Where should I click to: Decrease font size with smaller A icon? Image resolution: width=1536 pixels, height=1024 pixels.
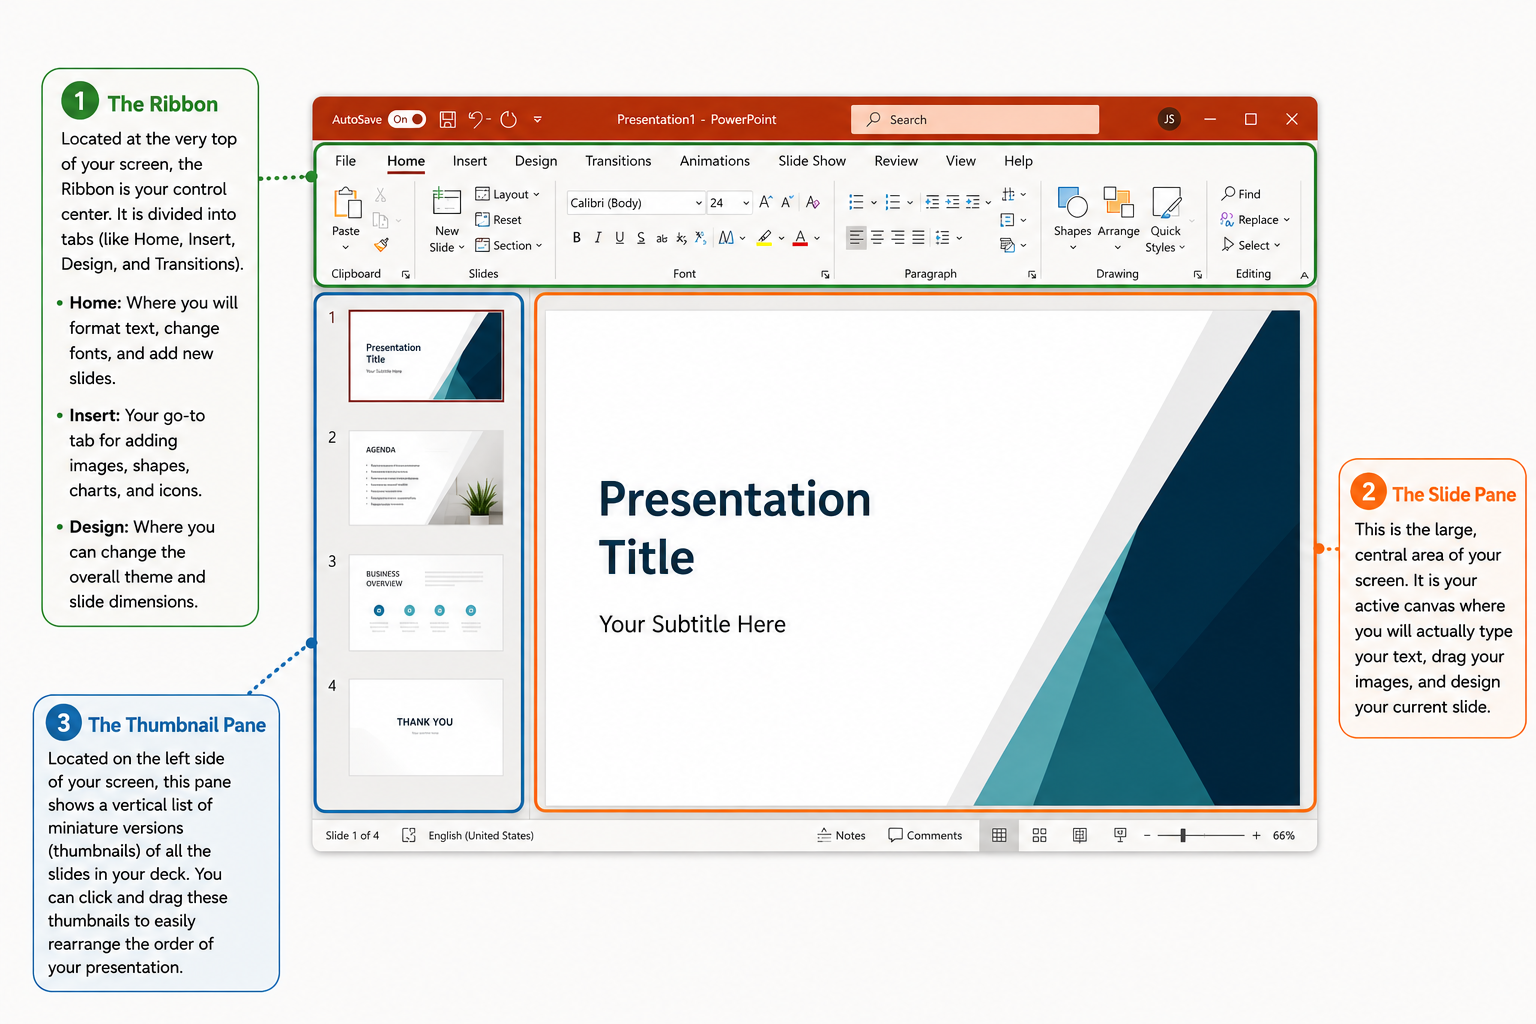[x=787, y=202]
